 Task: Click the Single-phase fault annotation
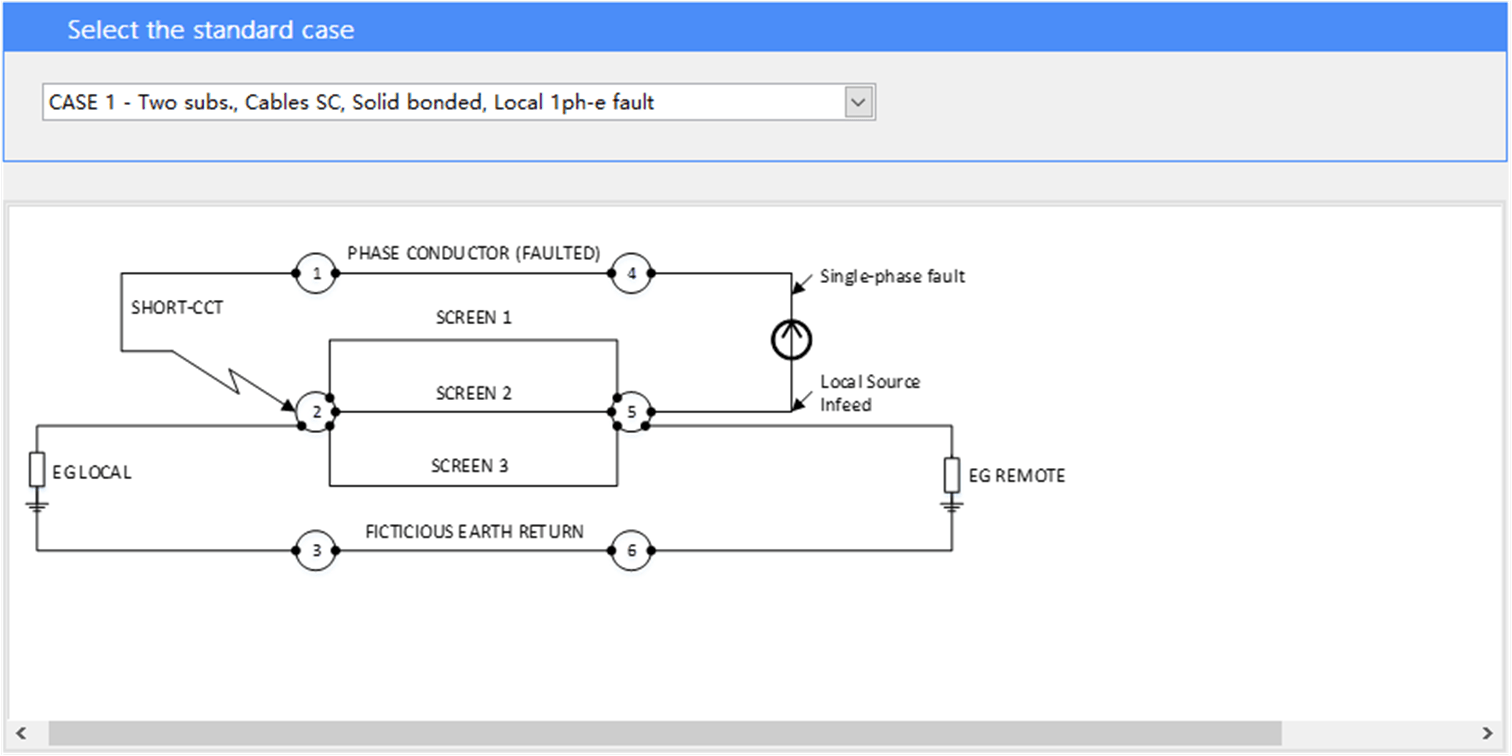click(892, 276)
